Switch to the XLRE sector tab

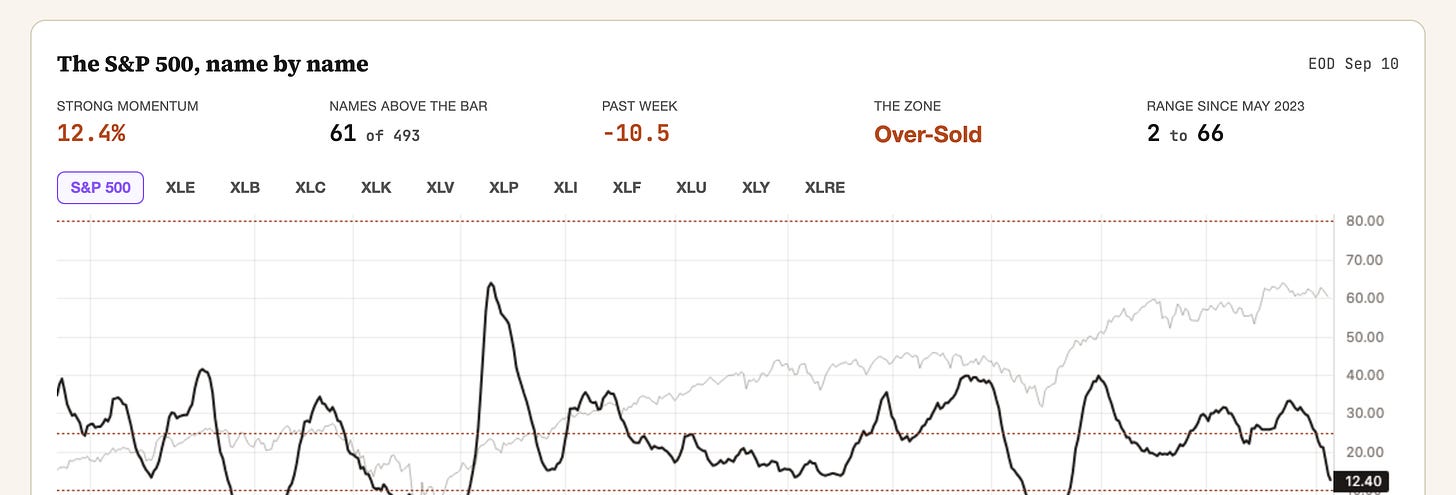[x=825, y=187]
